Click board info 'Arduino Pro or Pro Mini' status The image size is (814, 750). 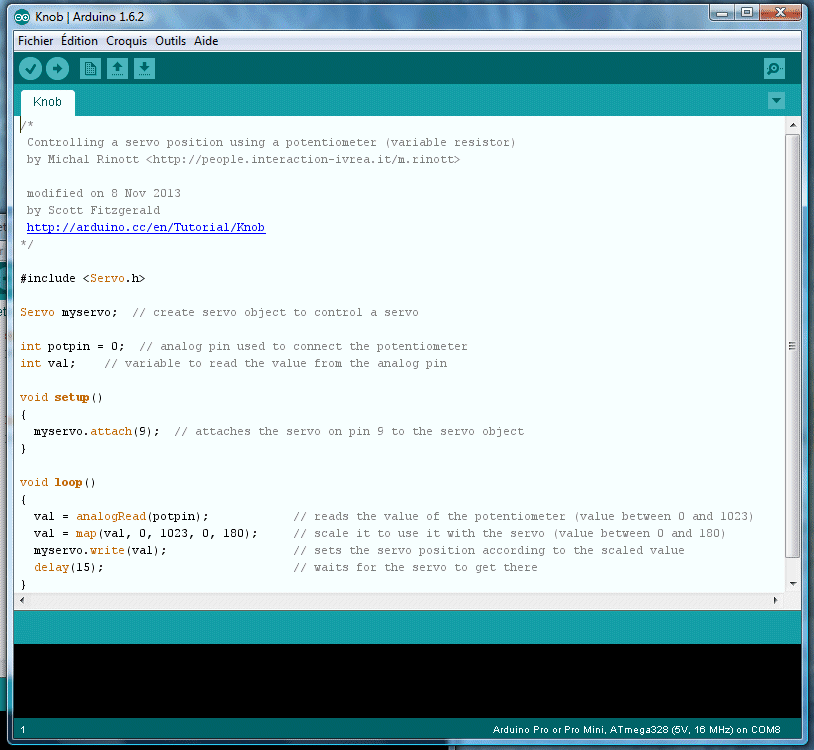point(636,730)
